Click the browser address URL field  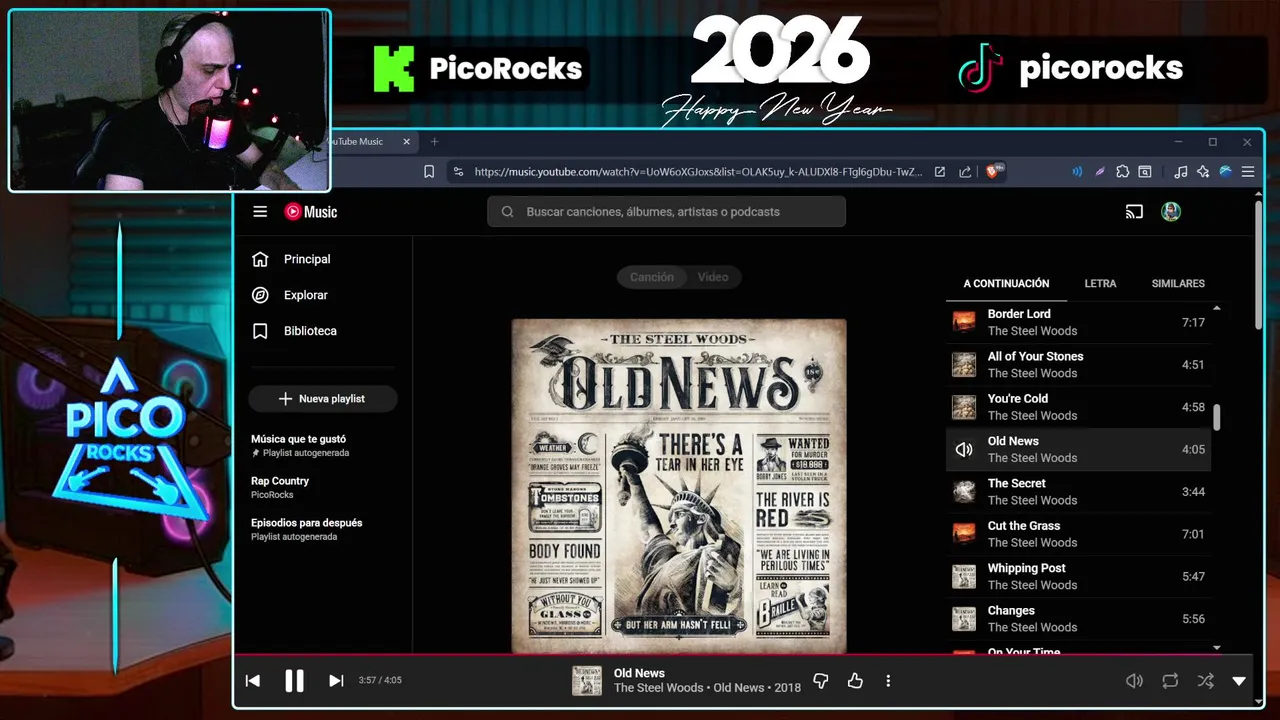pyautogui.click(x=698, y=172)
